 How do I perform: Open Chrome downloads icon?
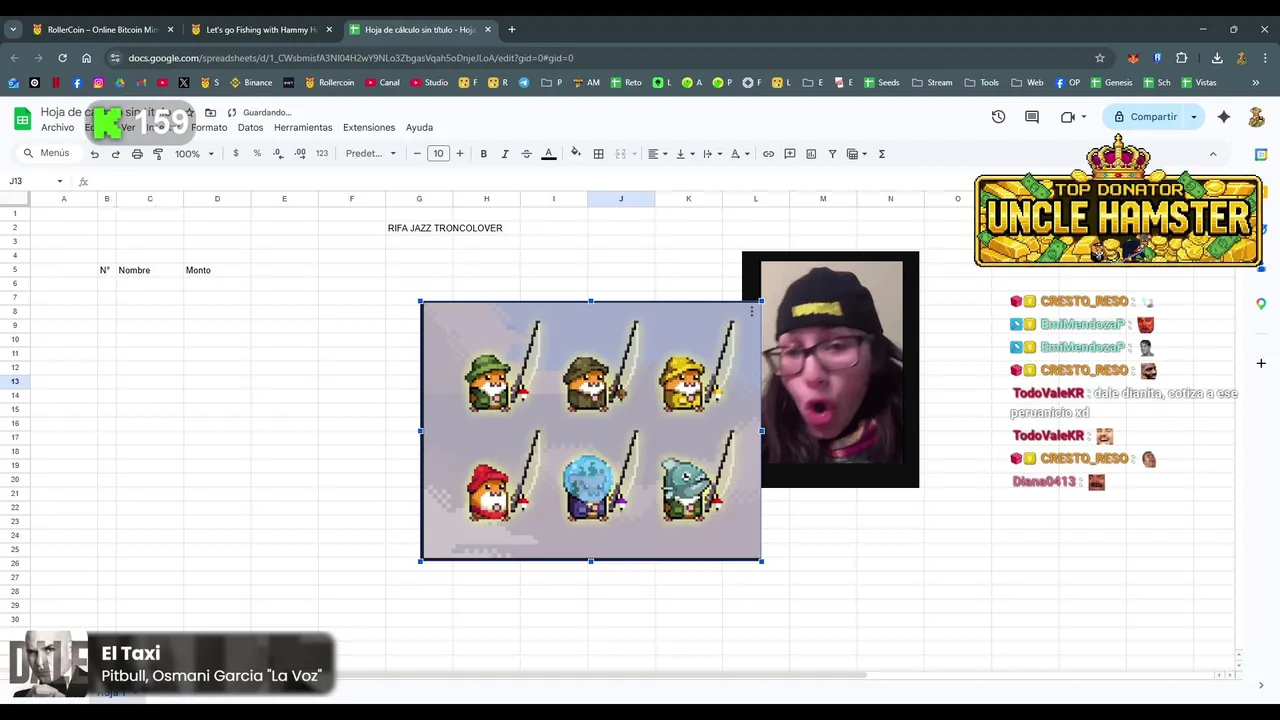click(1217, 58)
